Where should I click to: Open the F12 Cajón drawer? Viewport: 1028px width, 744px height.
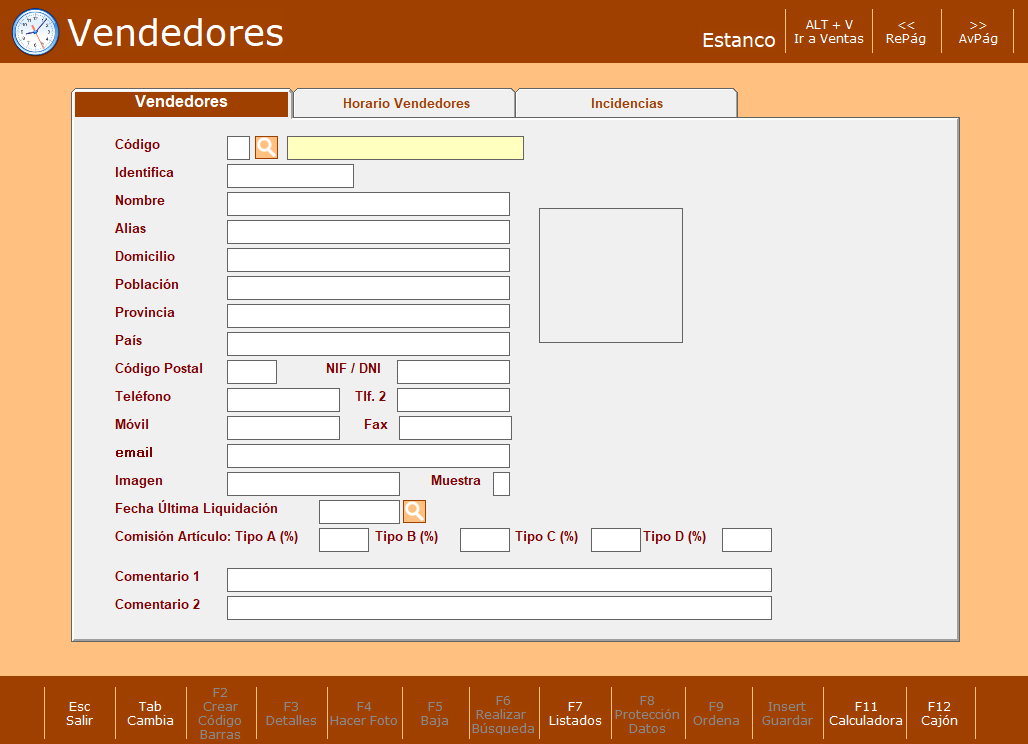939,713
